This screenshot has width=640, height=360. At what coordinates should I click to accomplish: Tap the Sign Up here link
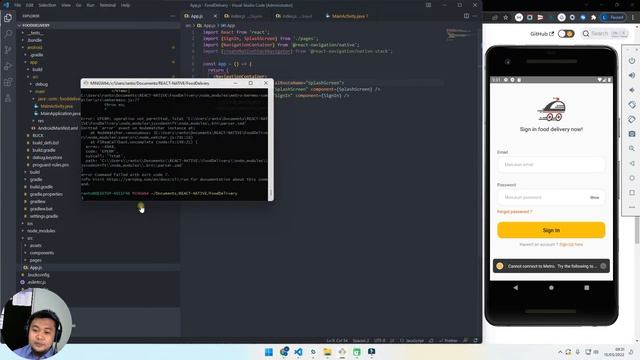pos(571,244)
